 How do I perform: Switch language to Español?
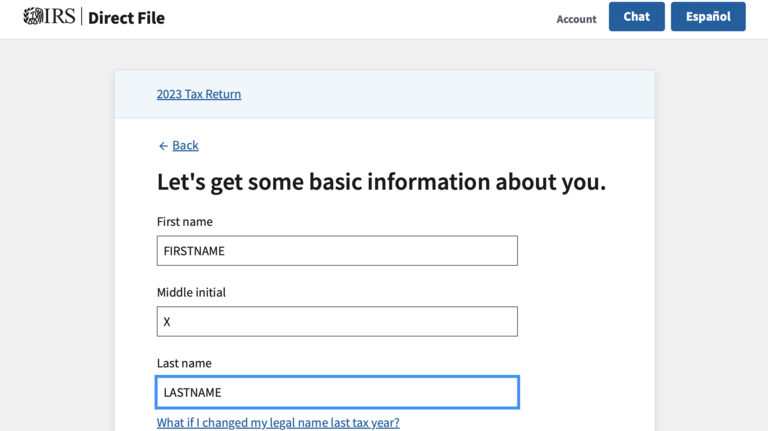click(x=708, y=17)
